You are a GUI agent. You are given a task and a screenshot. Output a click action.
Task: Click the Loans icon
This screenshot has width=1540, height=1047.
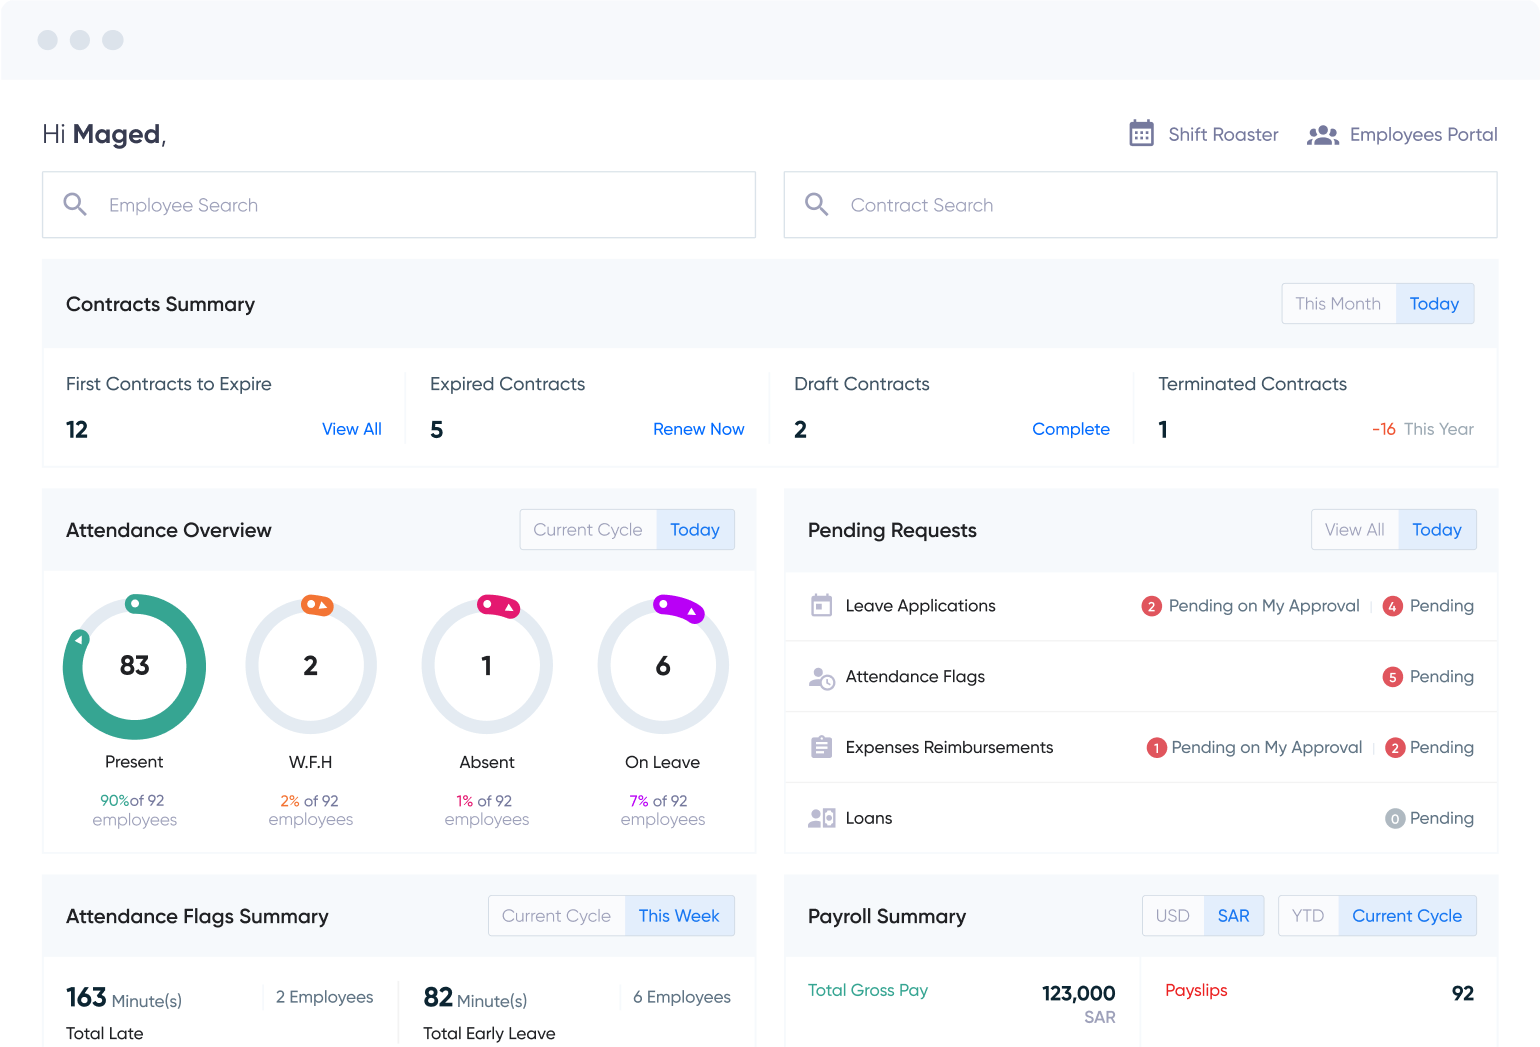point(821,818)
